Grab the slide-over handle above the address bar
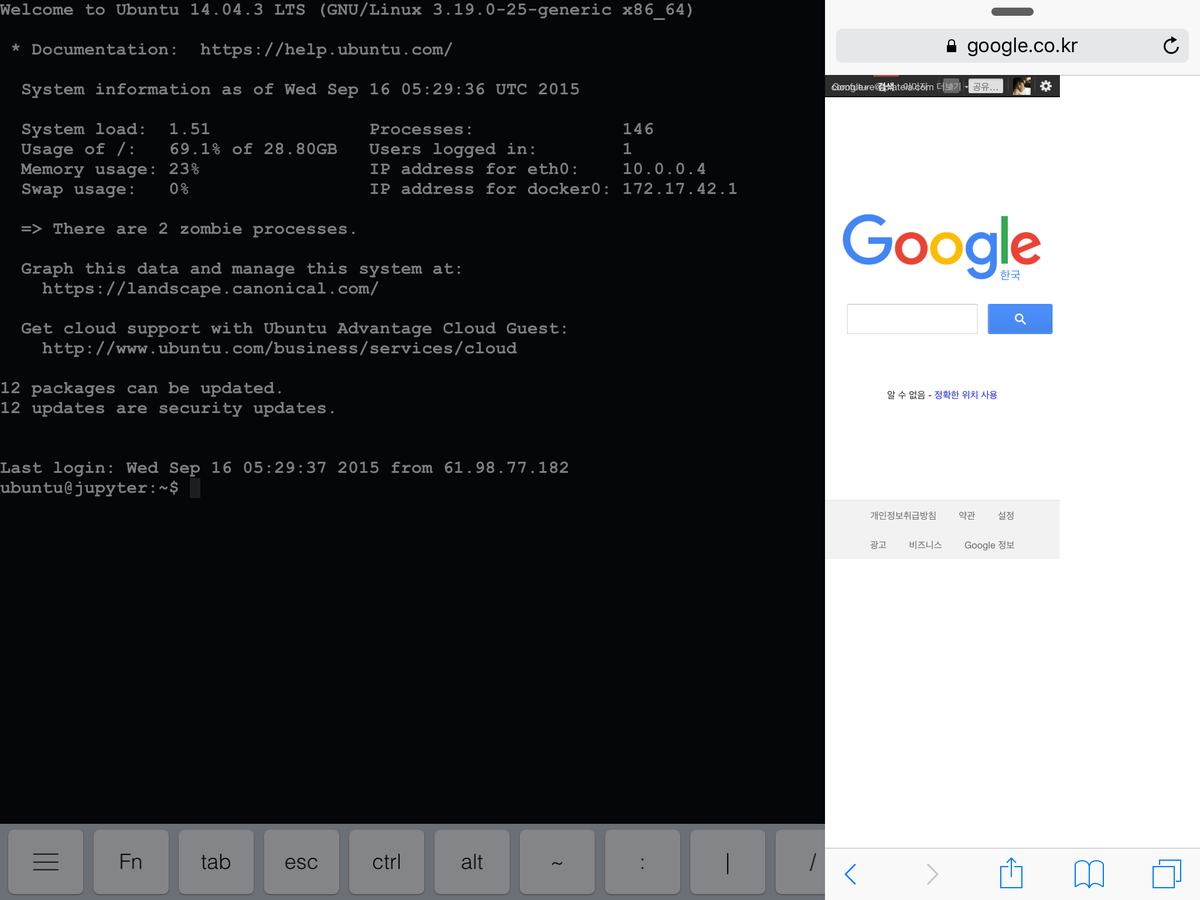This screenshot has height=900, width=1200. point(1012,12)
